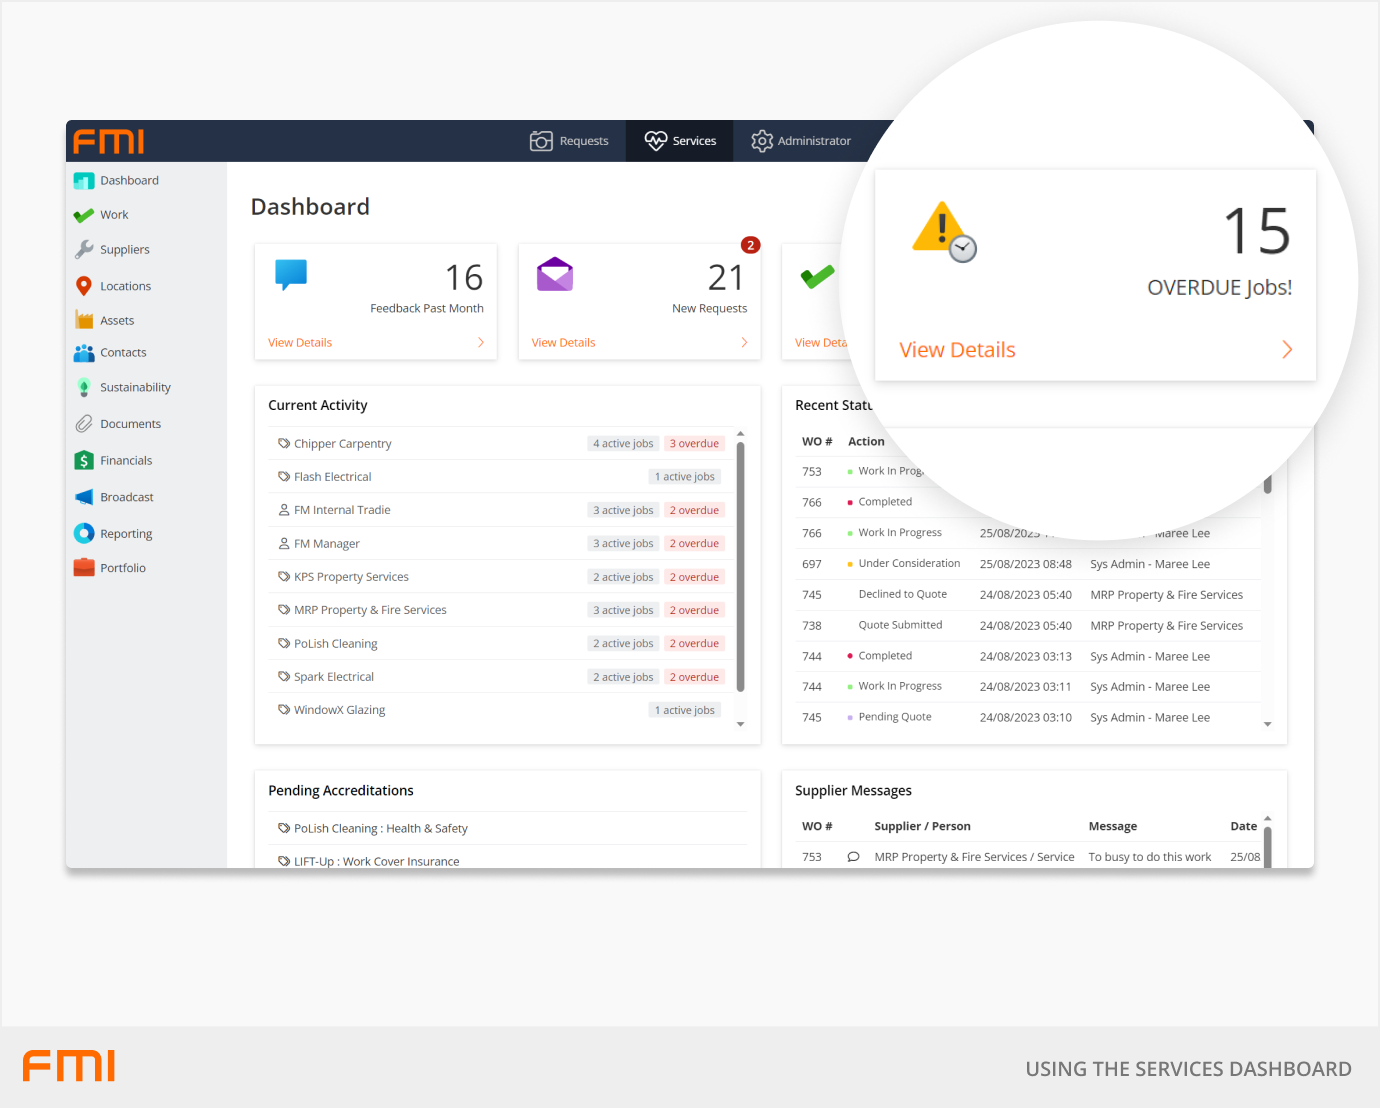Click View Details under Overdue Jobs
1380x1108 pixels.
tap(957, 350)
